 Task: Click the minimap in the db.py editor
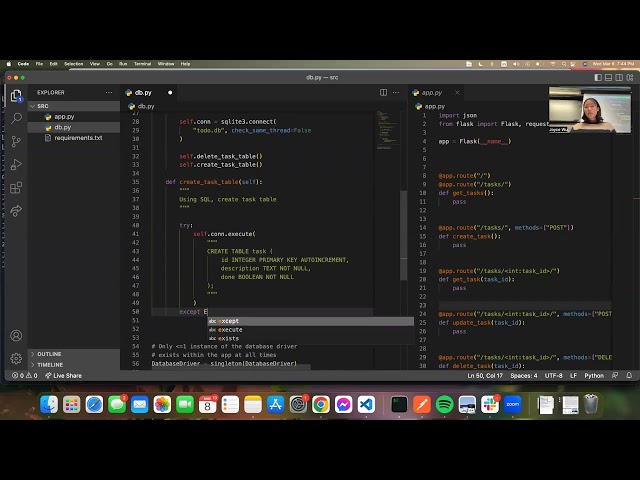tap(386, 130)
